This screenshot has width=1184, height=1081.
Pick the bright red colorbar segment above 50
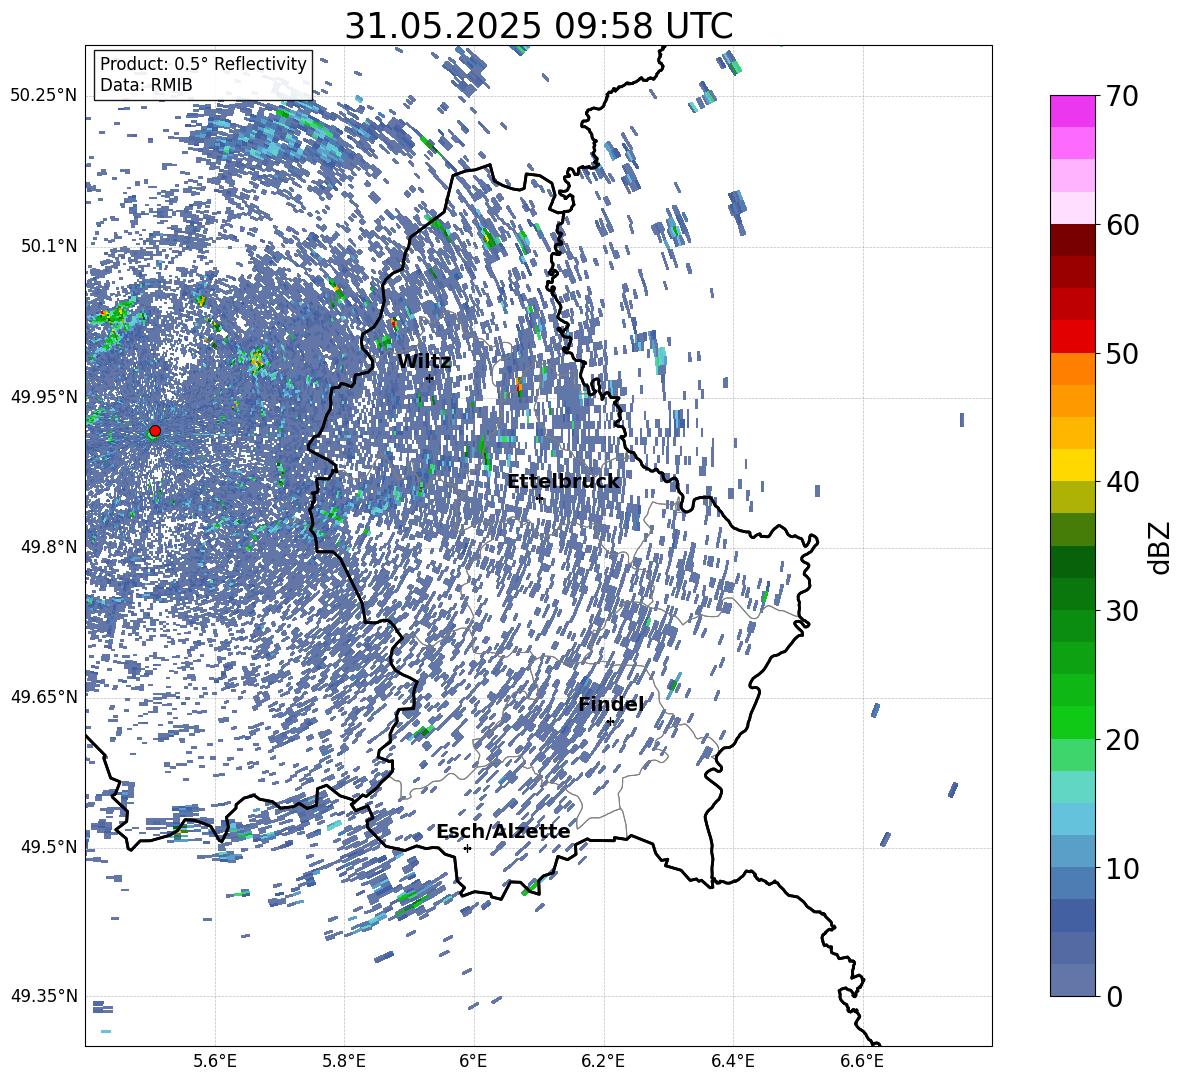tap(1072, 337)
